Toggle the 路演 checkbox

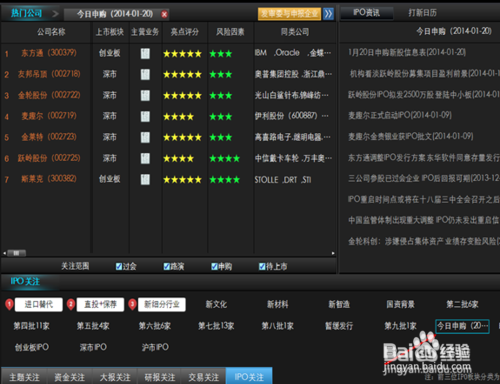pos(167,266)
